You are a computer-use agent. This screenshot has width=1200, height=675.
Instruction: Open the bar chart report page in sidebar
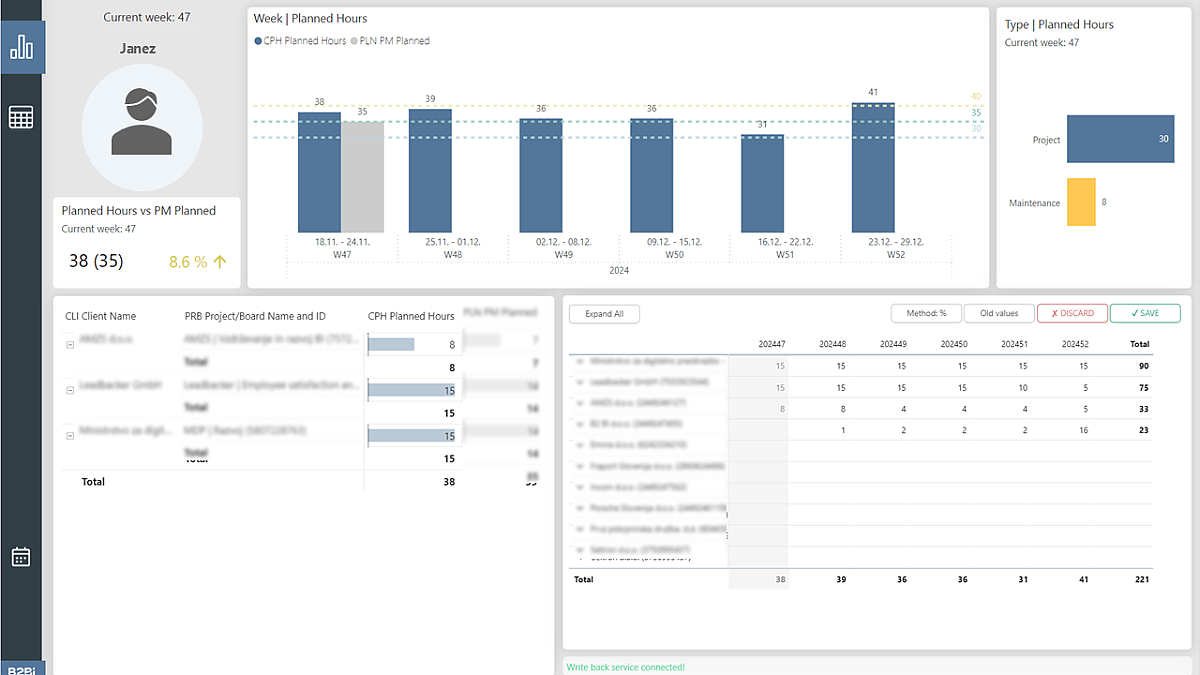click(22, 47)
